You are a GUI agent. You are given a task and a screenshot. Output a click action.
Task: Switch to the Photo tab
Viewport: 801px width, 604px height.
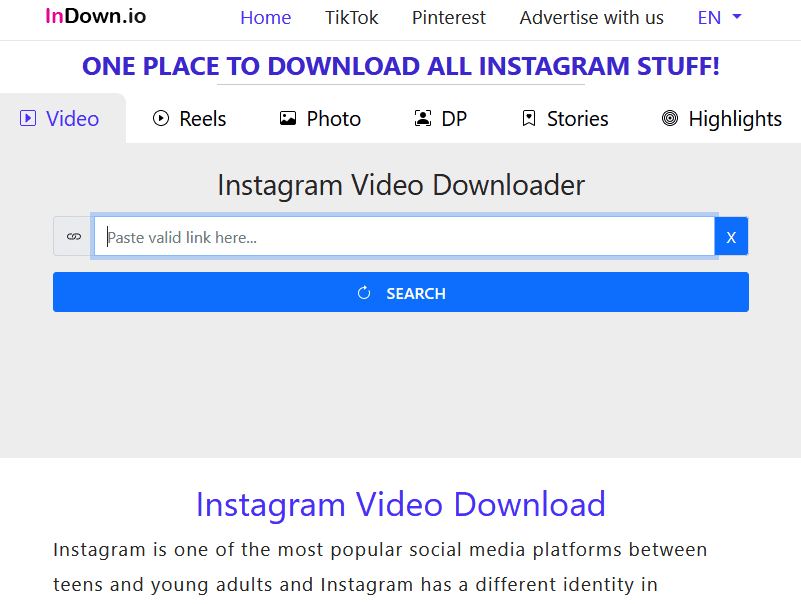(320, 119)
